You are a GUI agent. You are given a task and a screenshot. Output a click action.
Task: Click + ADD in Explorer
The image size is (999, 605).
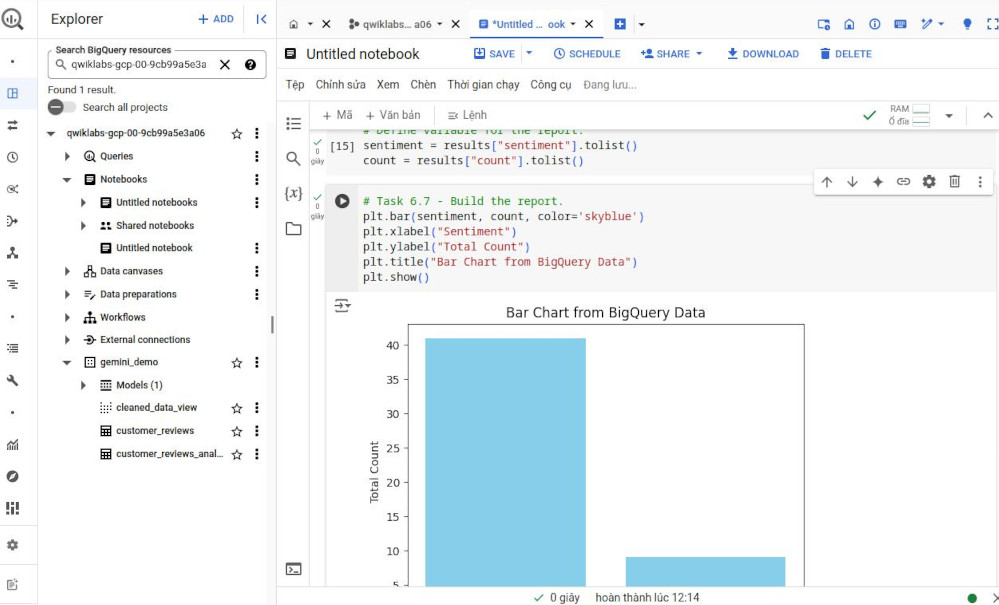[216, 19]
